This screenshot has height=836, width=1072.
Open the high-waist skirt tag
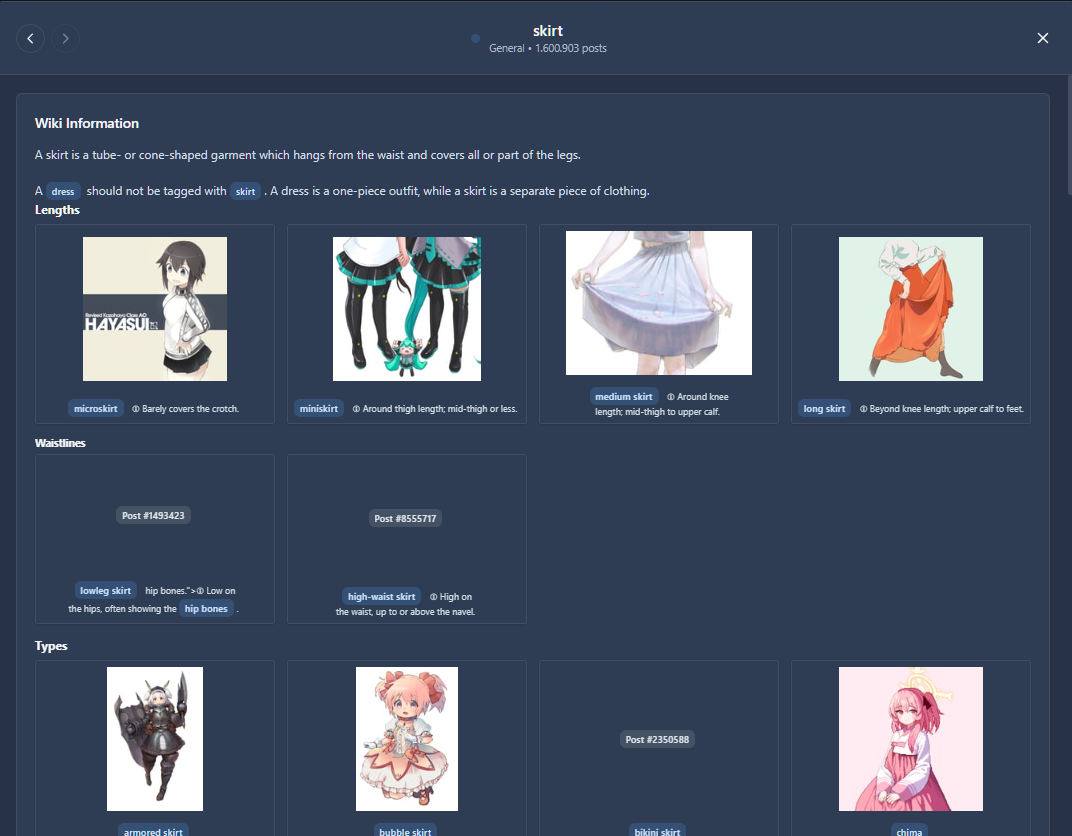(x=381, y=597)
